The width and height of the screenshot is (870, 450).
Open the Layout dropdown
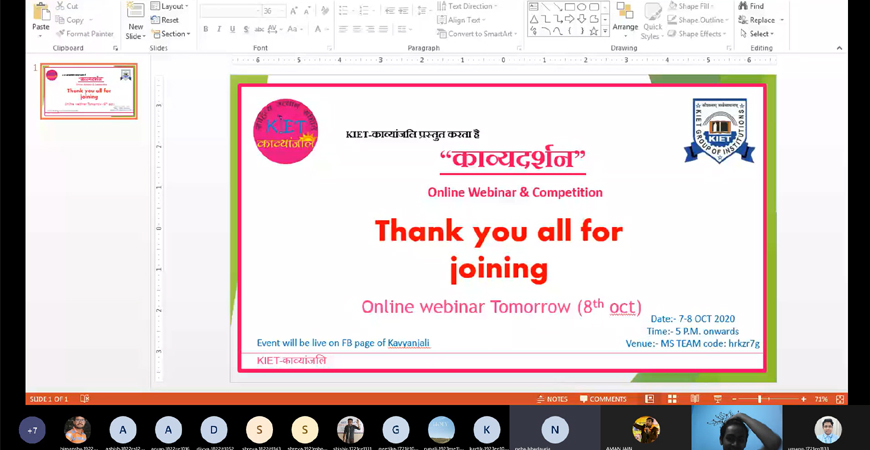[x=172, y=6]
